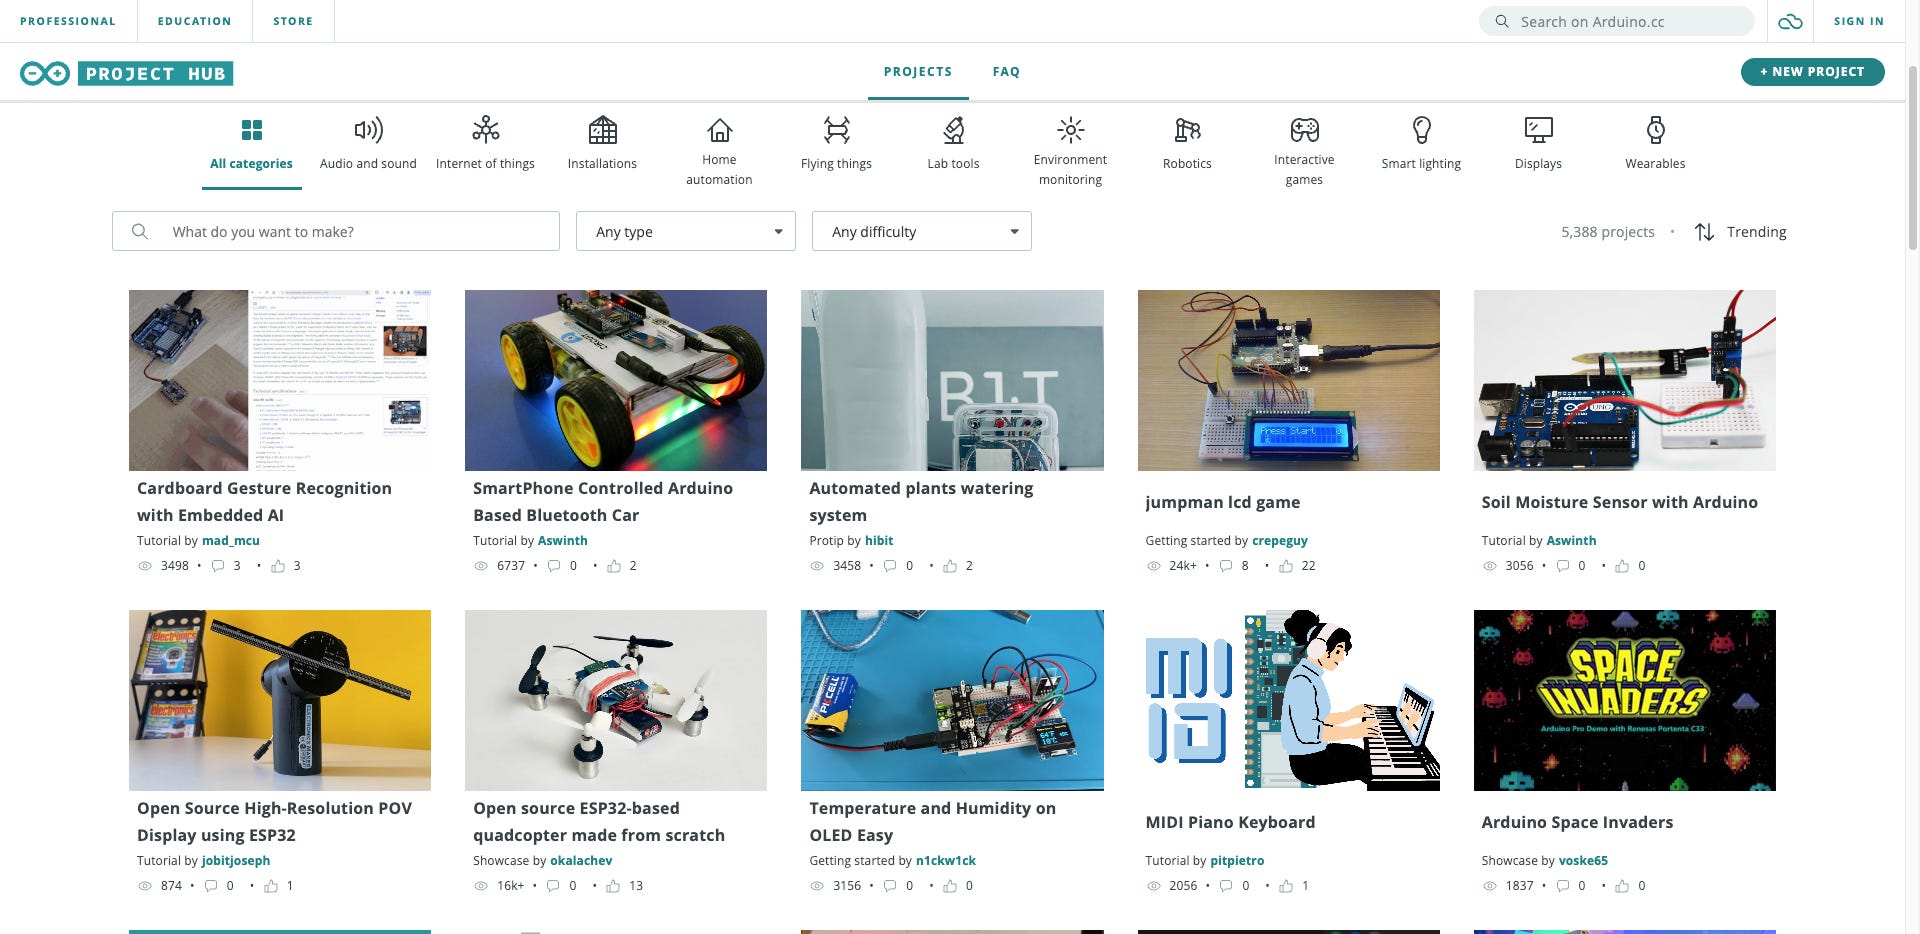The height and width of the screenshot is (934, 1920).
Task: Click the like icon on ESP32 quadcopter project
Action: click(613, 886)
